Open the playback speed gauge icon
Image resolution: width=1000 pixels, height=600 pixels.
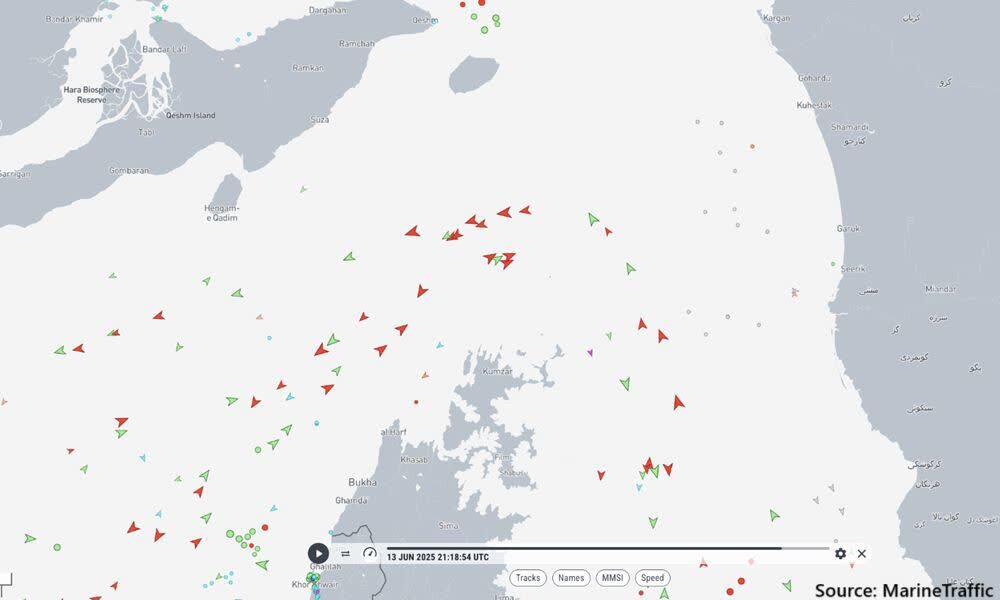click(369, 554)
